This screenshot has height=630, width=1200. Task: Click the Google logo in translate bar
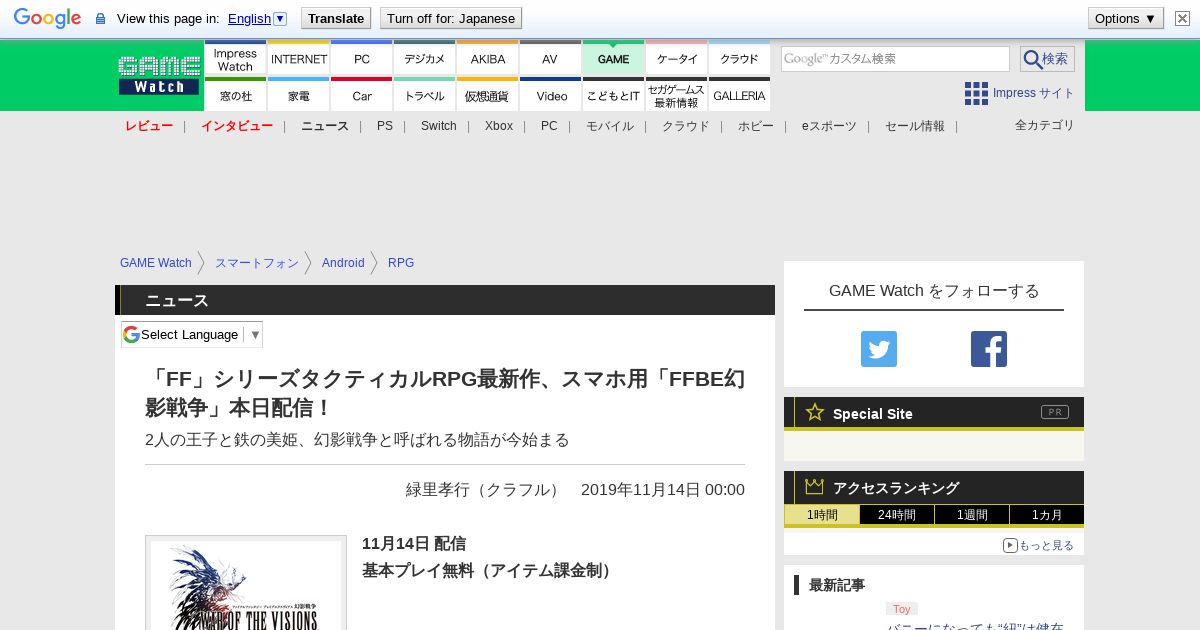pyautogui.click(x=47, y=18)
